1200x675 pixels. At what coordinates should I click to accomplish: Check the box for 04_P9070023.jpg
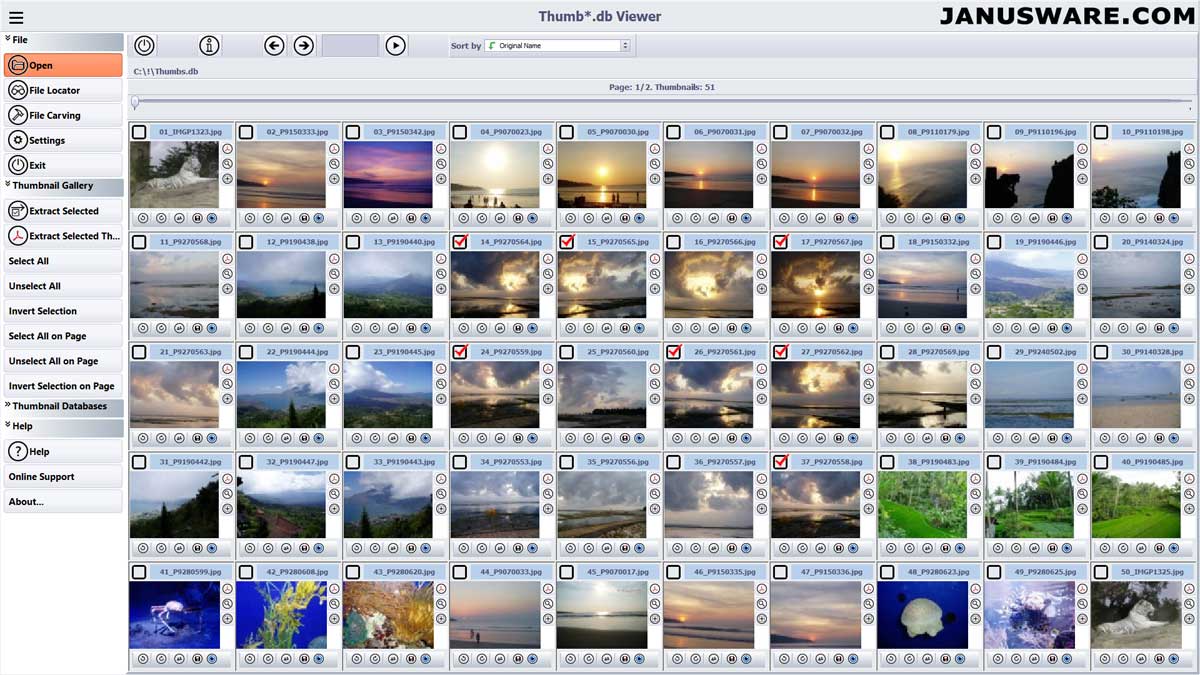460,132
